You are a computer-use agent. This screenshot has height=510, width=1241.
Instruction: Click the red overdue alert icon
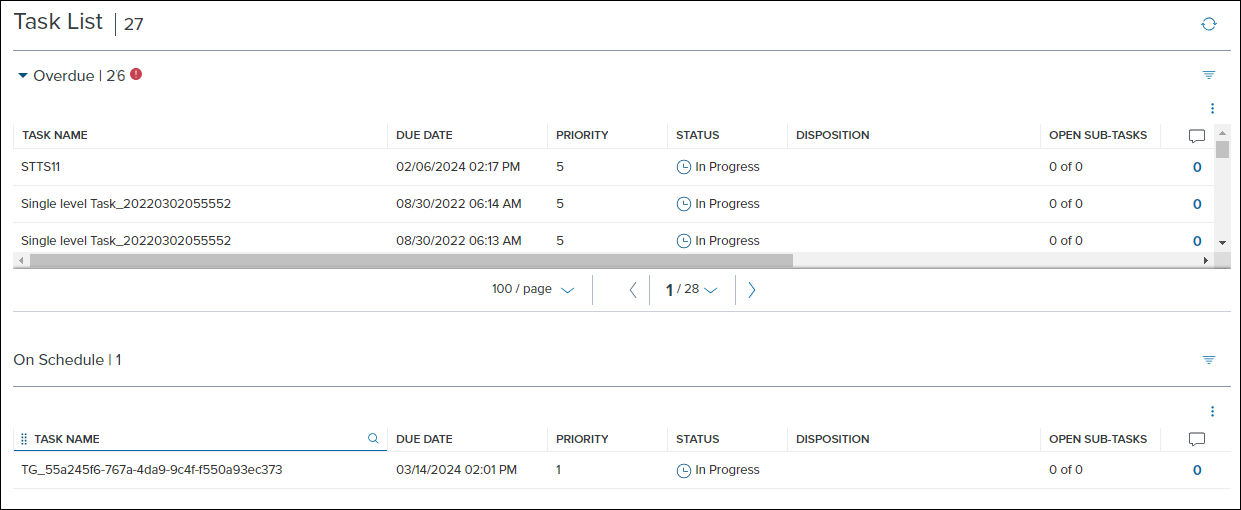(x=136, y=74)
